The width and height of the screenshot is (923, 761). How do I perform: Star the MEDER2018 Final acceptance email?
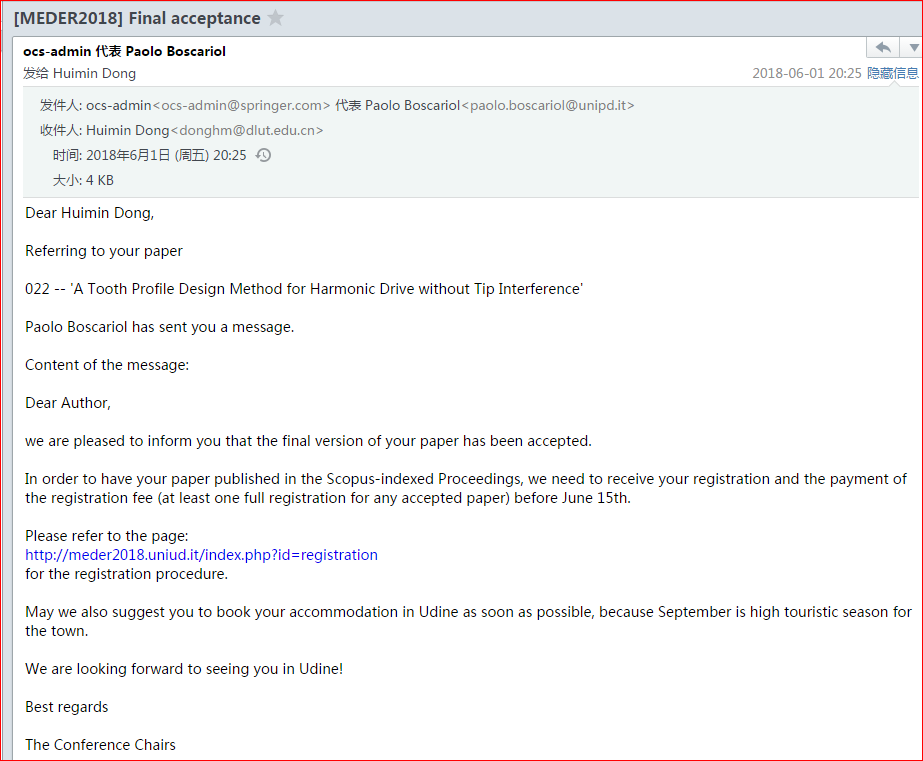[276, 18]
